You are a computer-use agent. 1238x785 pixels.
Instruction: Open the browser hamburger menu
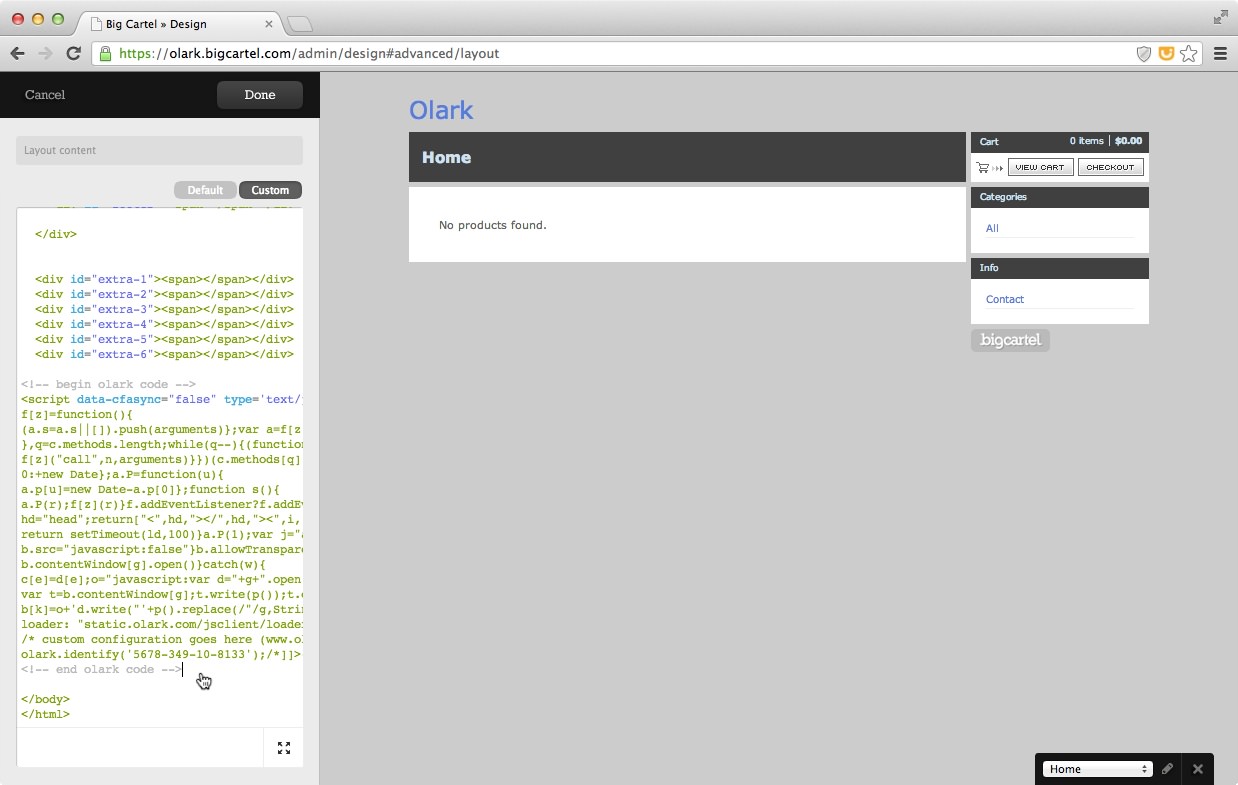point(1220,53)
